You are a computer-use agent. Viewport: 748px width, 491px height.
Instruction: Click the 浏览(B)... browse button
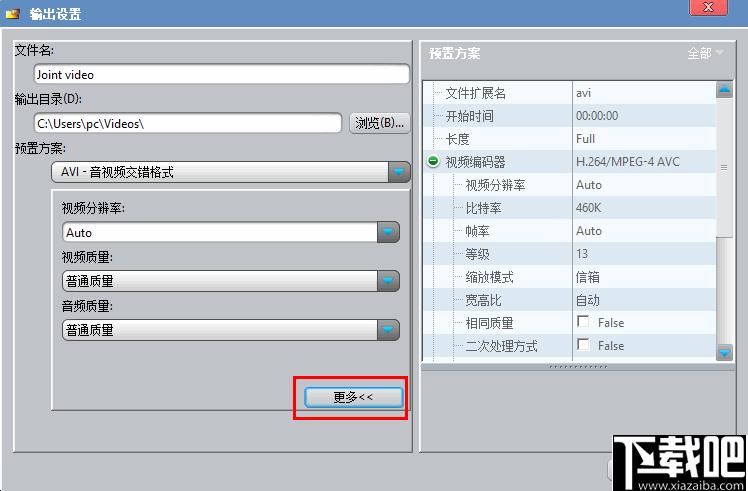(x=380, y=123)
